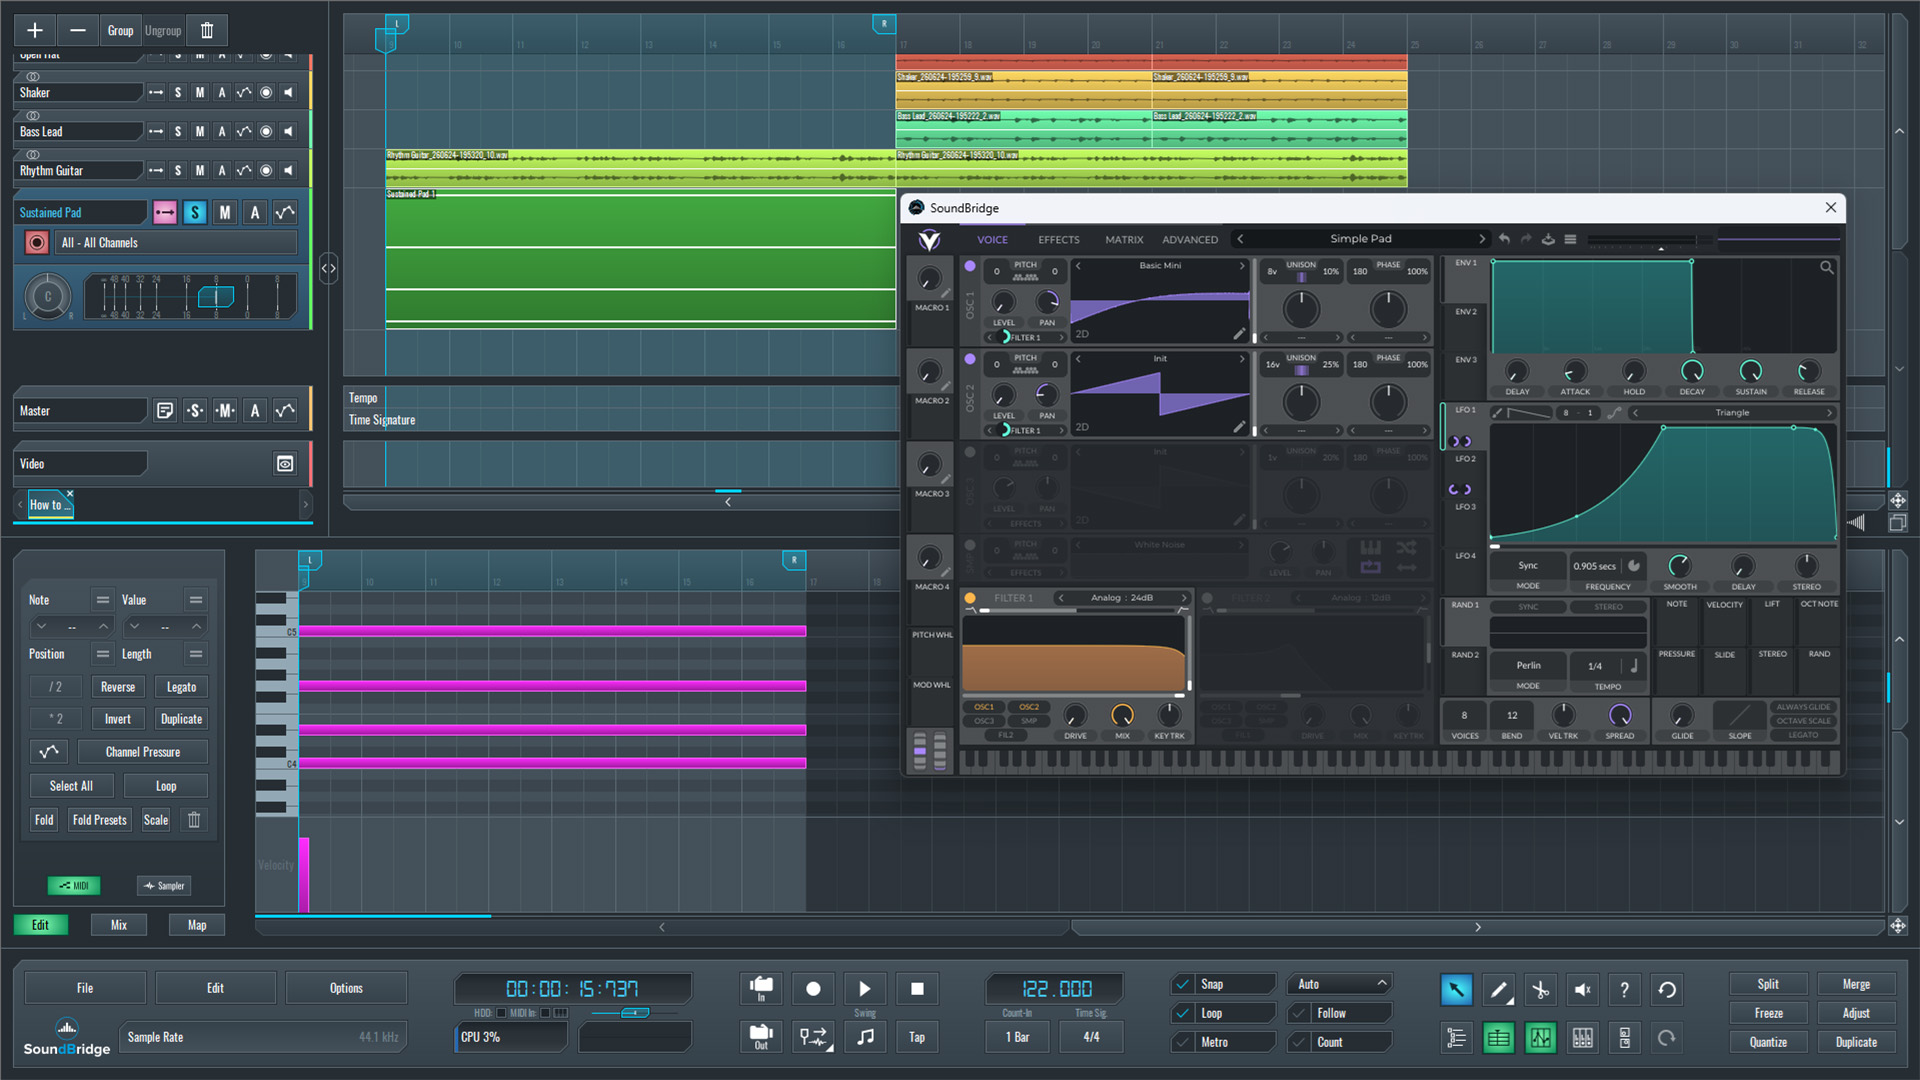Stop playback with the Stop button

917,989
